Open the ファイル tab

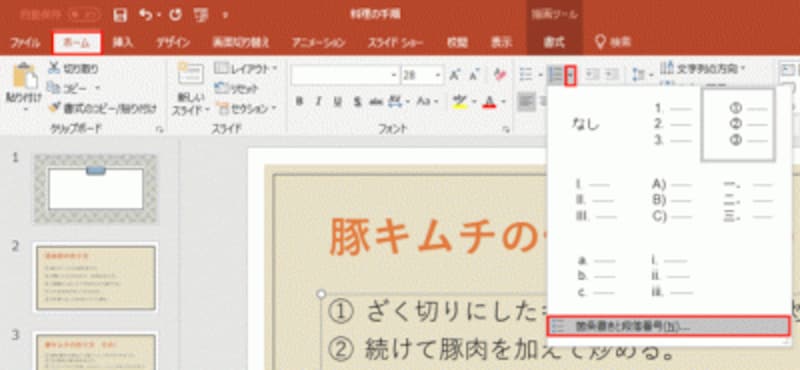click(25, 43)
